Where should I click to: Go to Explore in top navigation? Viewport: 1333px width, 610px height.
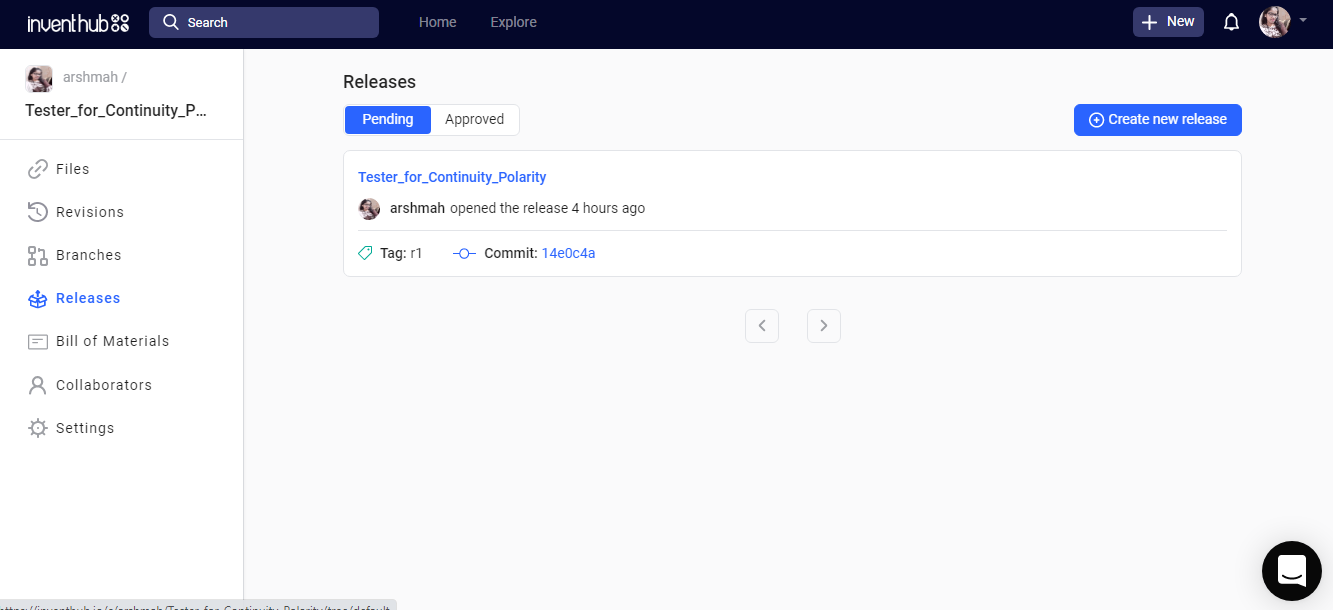513,22
